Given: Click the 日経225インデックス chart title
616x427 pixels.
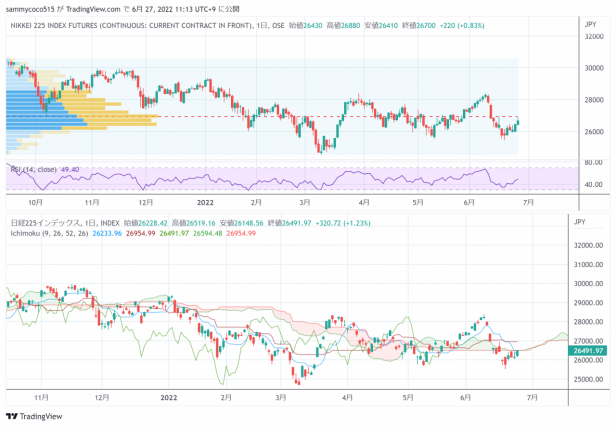Looking at the screenshot, I should pos(45,223).
